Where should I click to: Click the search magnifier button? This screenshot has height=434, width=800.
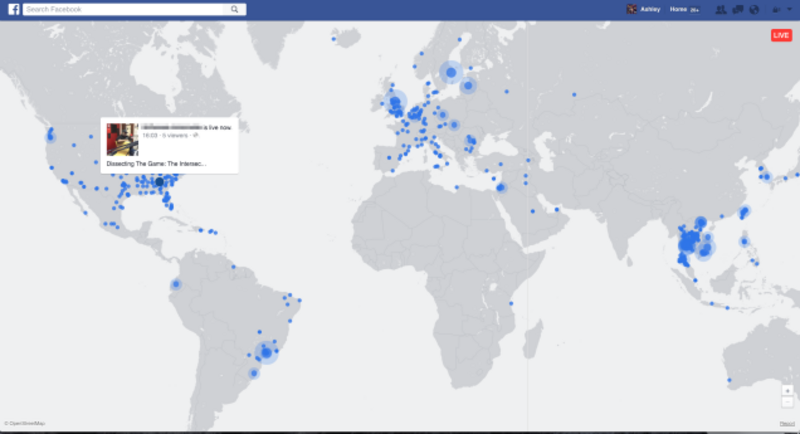(x=235, y=9)
